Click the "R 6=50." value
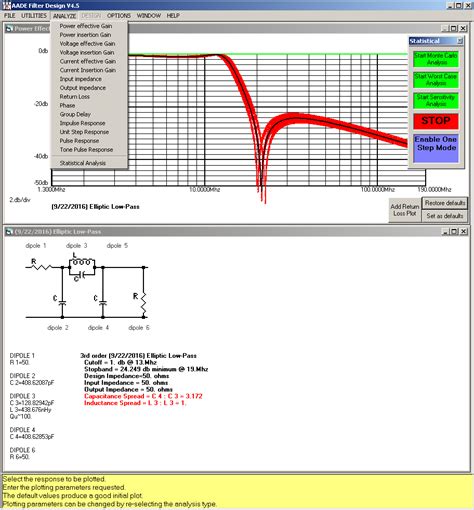The height and width of the screenshot is (510, 474). tap(19, 457)
